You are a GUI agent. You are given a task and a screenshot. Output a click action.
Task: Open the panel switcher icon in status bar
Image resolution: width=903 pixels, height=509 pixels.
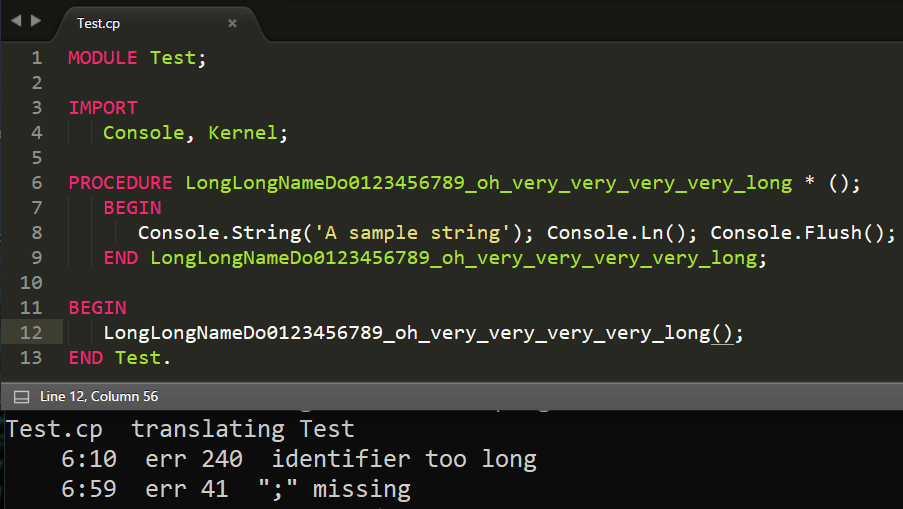(x=21, y=397)
